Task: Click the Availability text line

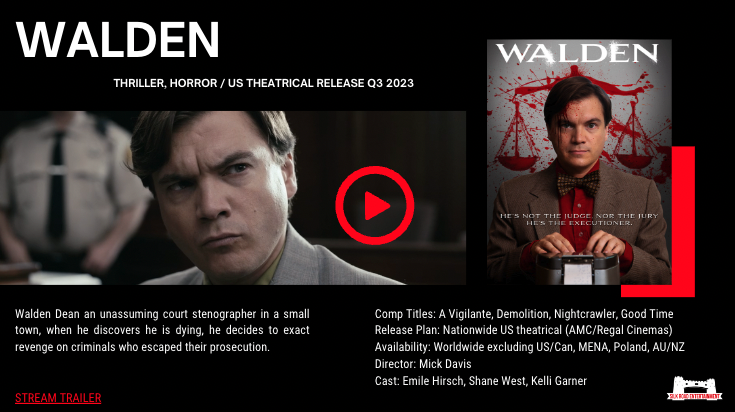Action: tap(530, 347)
